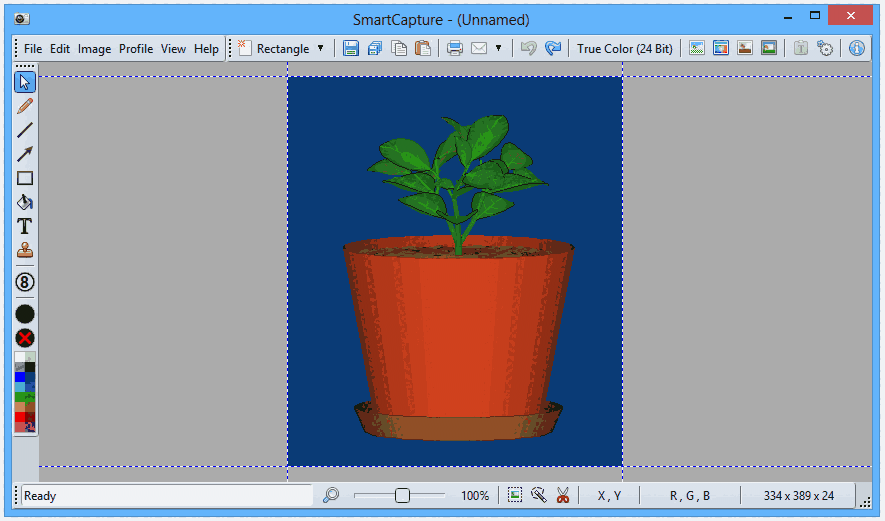This screenshot has width=885, height=521.
Task: Toggle the selection pointer tool
Action: pos(25,82)
